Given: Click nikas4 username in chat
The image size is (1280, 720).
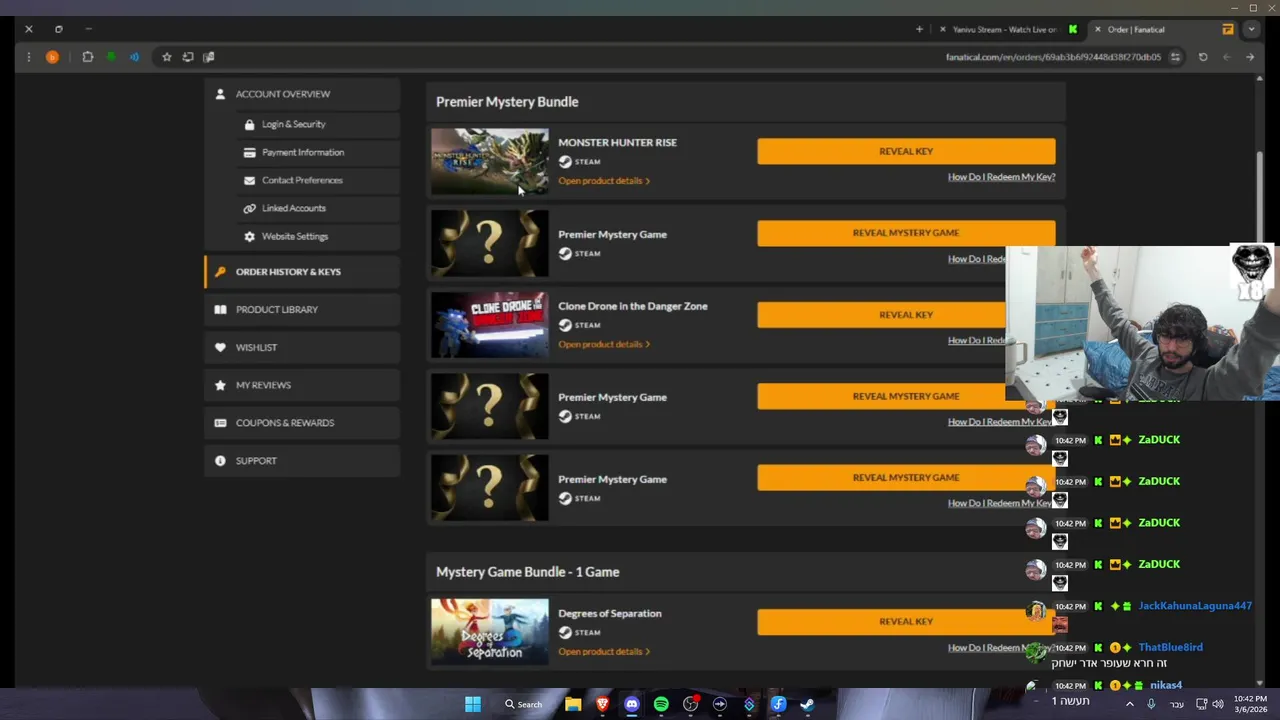Looking at the screenshot, I should coord(1166,685).
